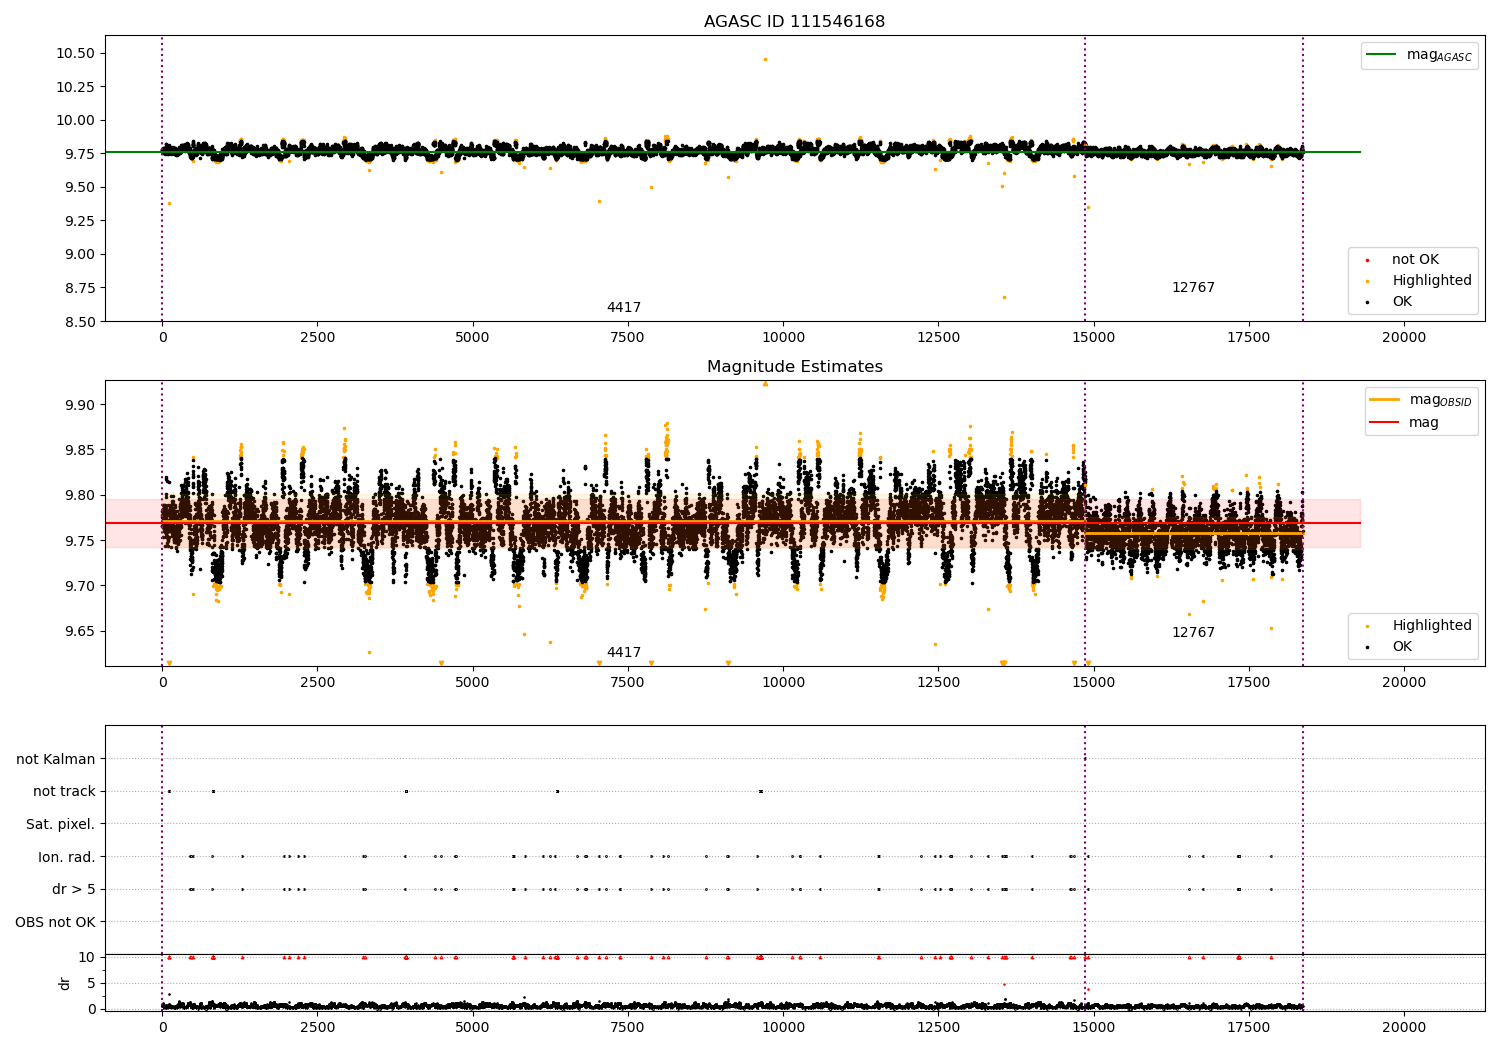
Task: Click the "dr > 5" row label
Action: [x=73, y=890]
